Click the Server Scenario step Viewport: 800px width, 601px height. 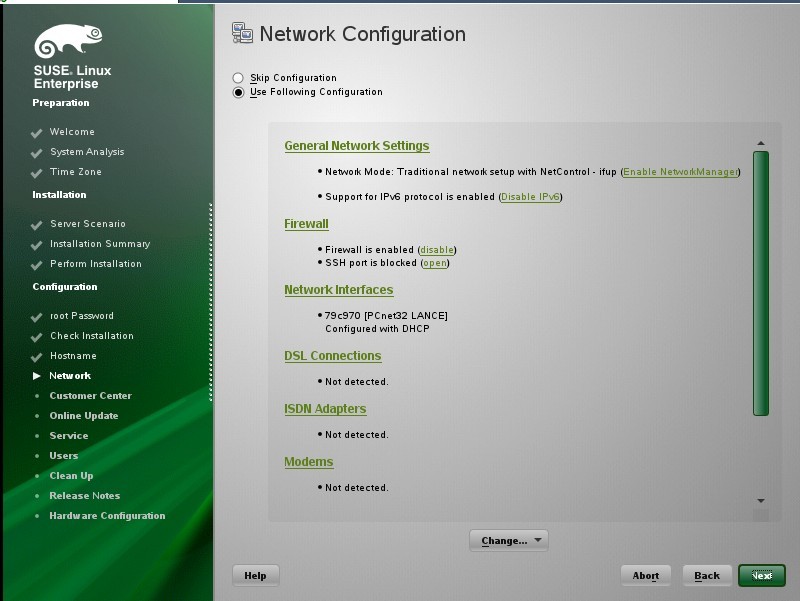tap(88, 224)
